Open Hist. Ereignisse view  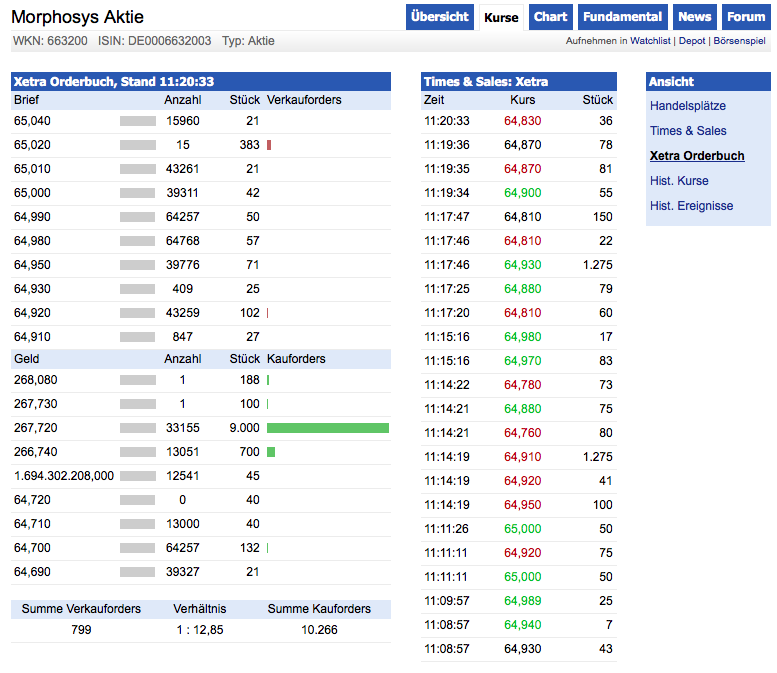[x=691, y=206]
